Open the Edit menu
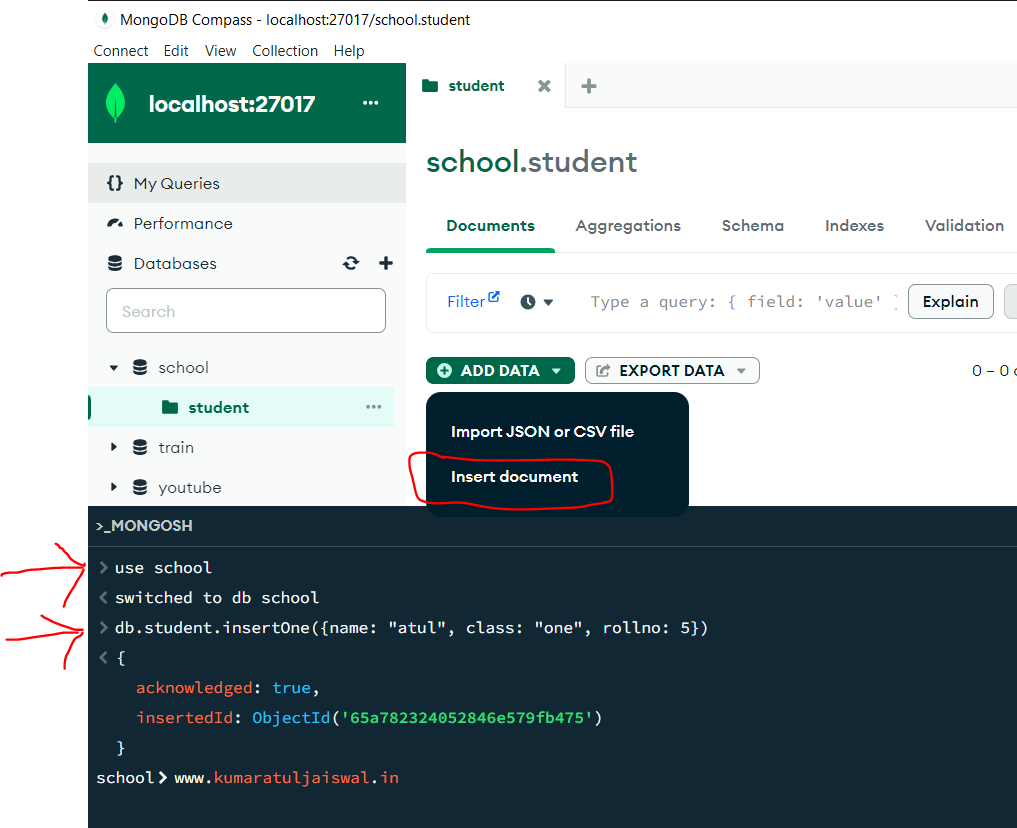Image resolution: width=1017 pixels, height=828 pixels. 176,51
